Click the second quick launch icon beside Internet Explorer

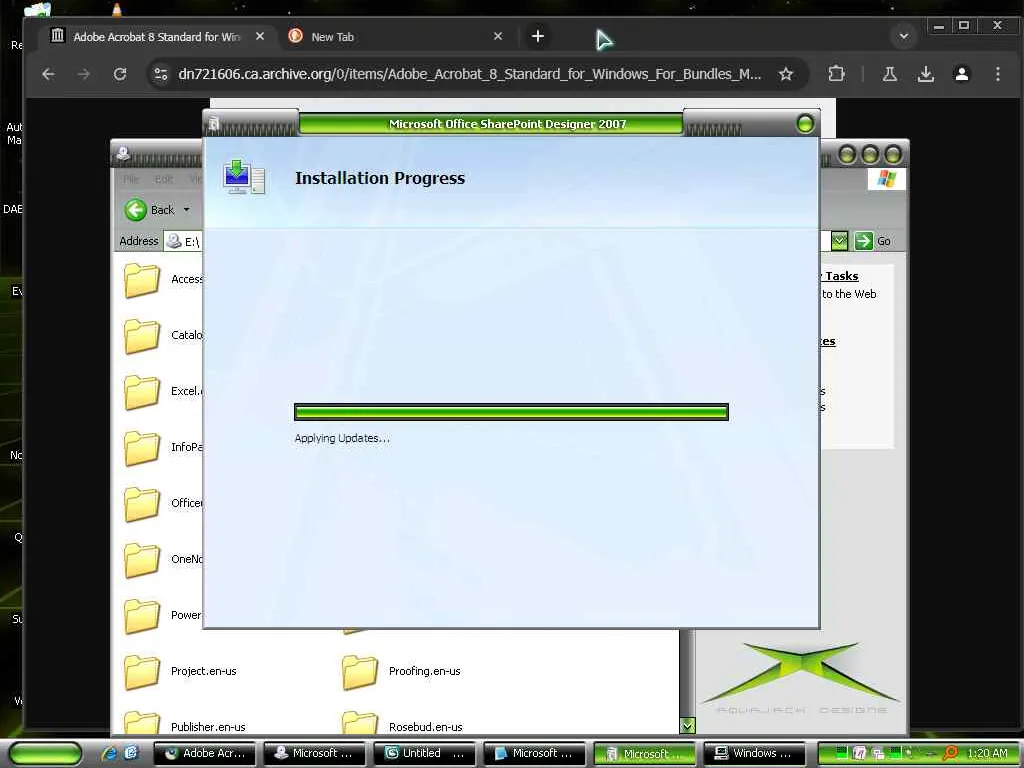coord(131,753)
